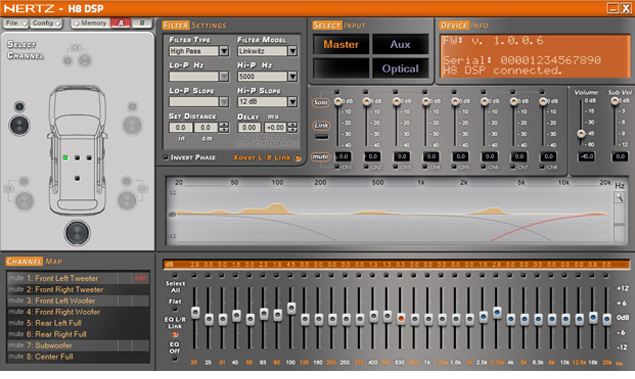Toggle the EQ L/R Link indicator

[x=175, y=334]
